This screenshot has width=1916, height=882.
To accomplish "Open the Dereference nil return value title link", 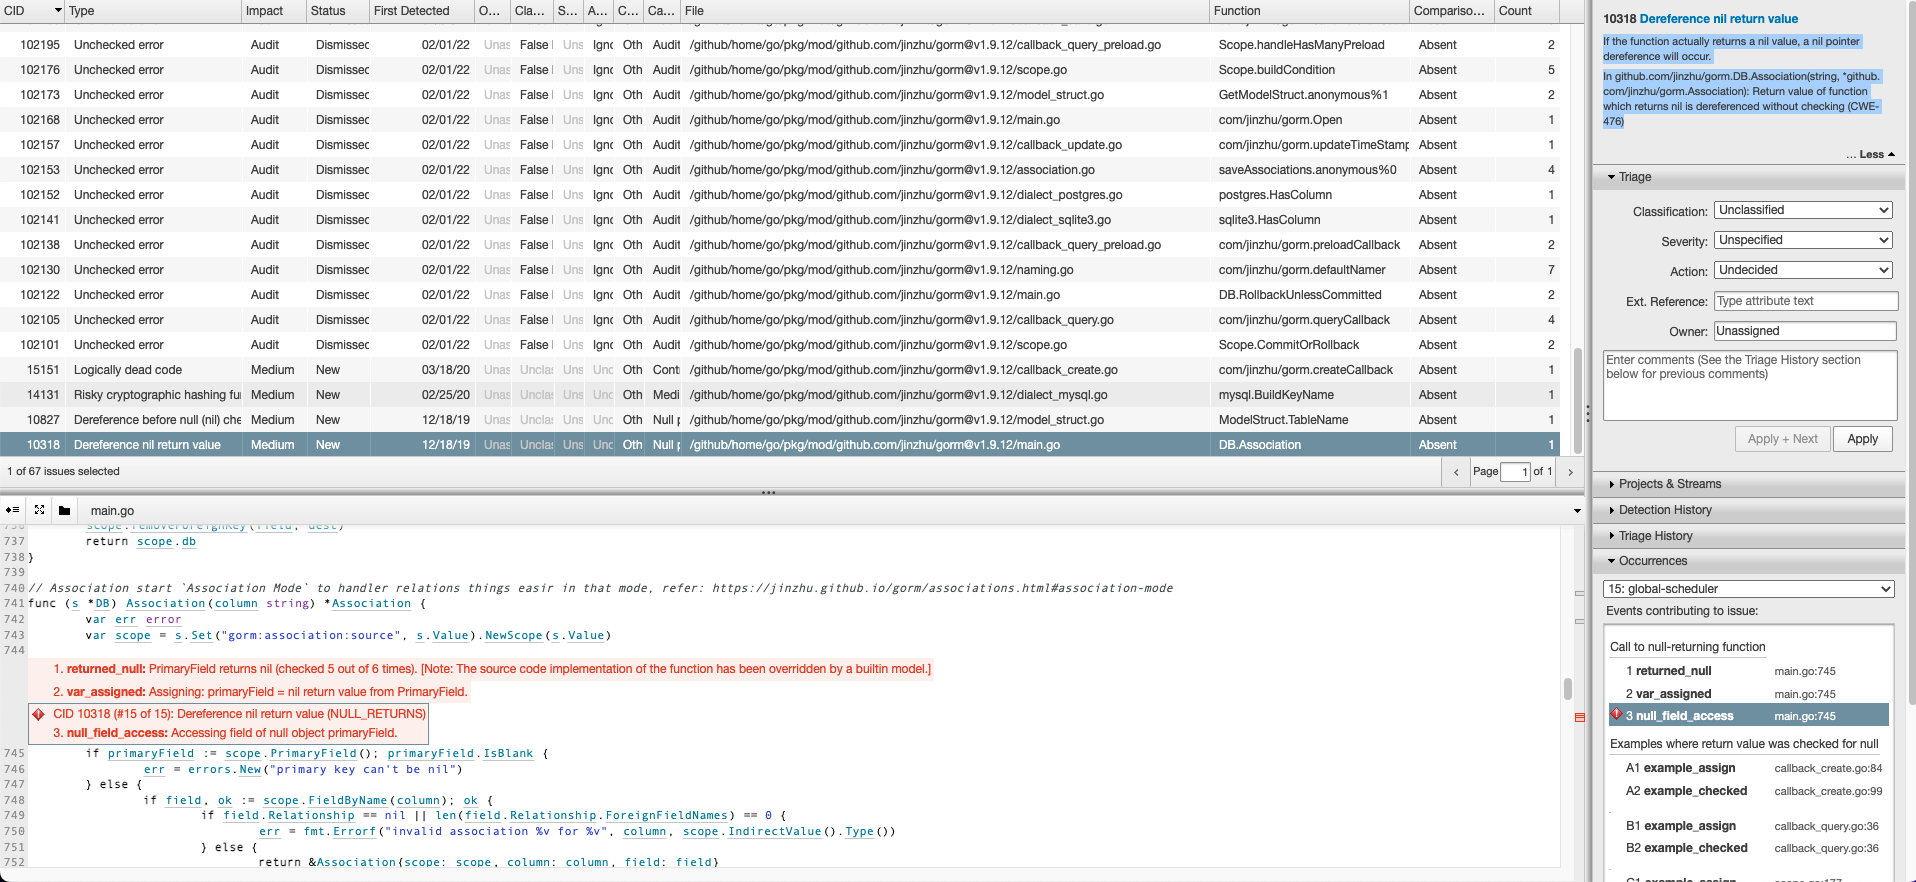I will (1718, 19).
